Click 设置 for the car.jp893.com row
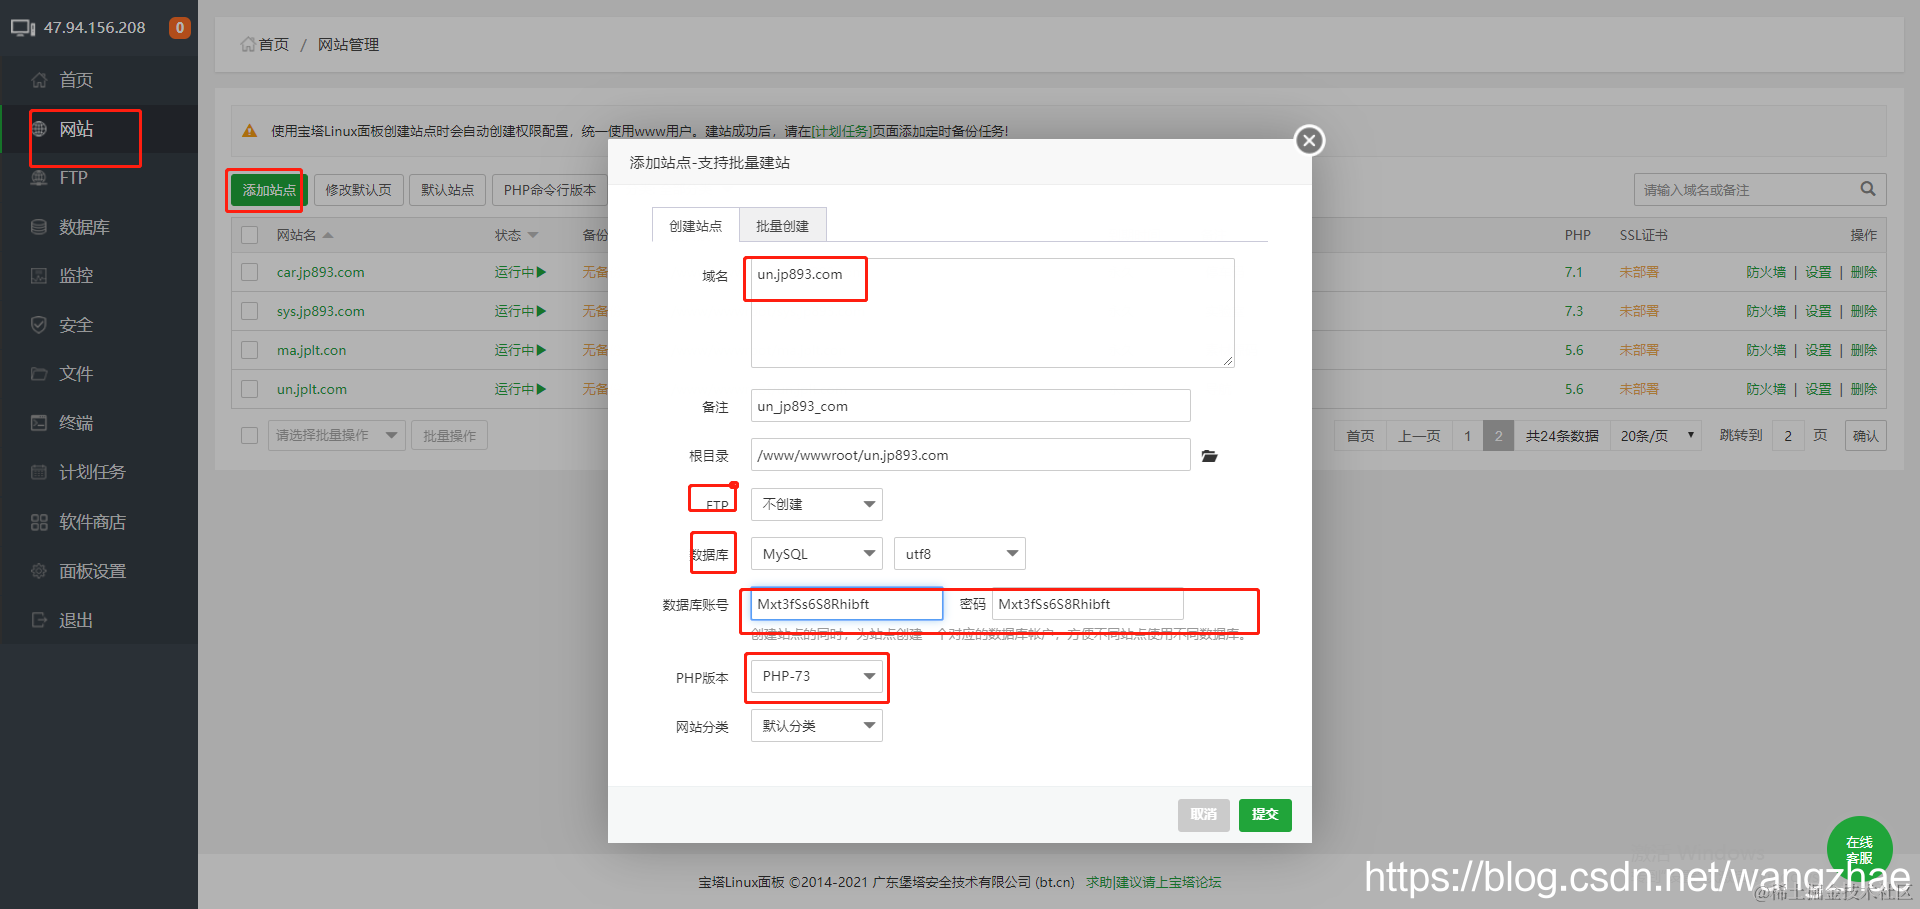The width and height of the screenshot is (1920, 909). [x=1818, y=272]
